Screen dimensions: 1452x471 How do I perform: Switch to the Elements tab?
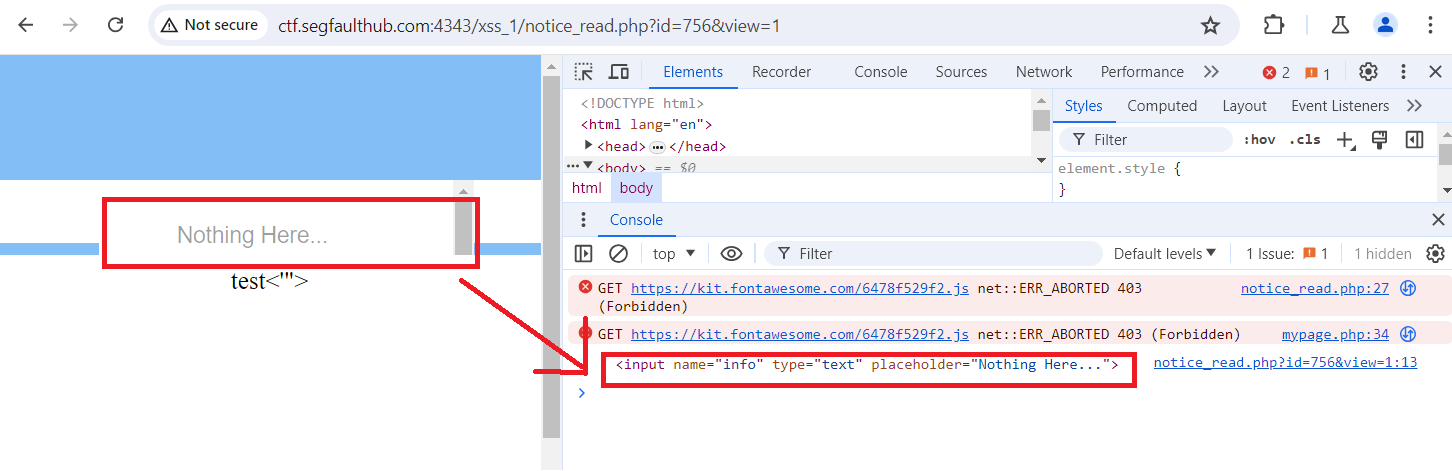click(693, 72)
